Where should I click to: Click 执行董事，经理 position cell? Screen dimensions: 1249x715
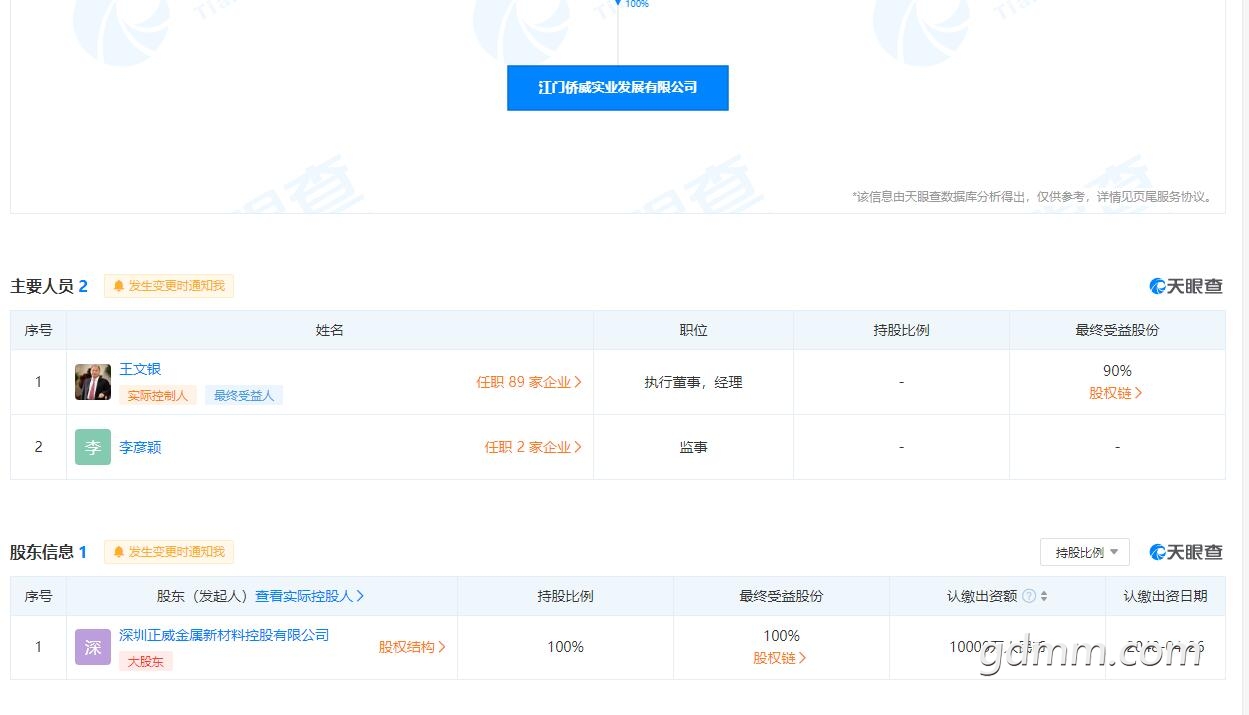point(693,382)
